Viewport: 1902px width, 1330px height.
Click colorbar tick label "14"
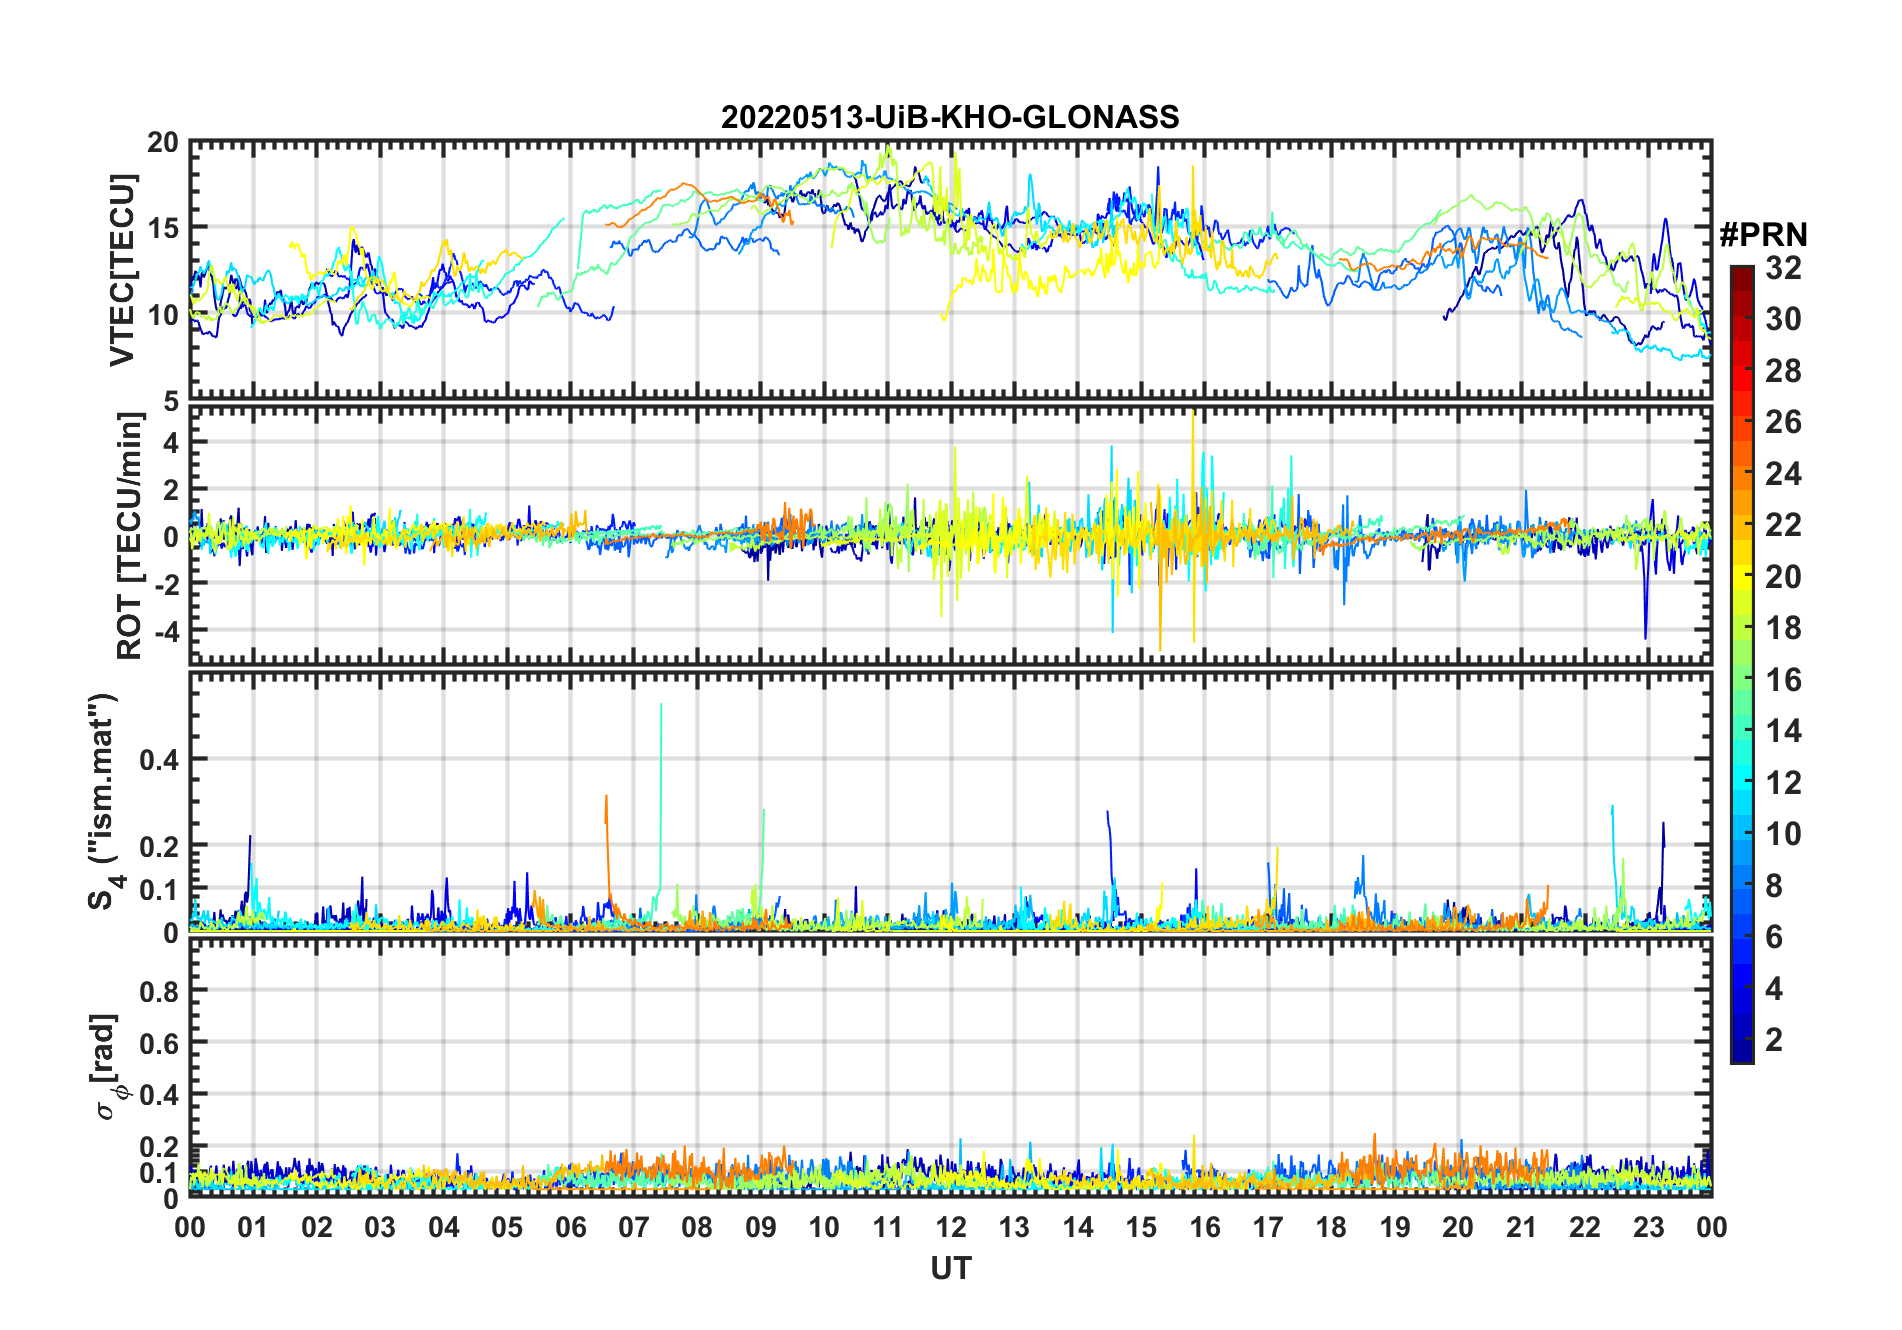click(x=1783, y=731)
